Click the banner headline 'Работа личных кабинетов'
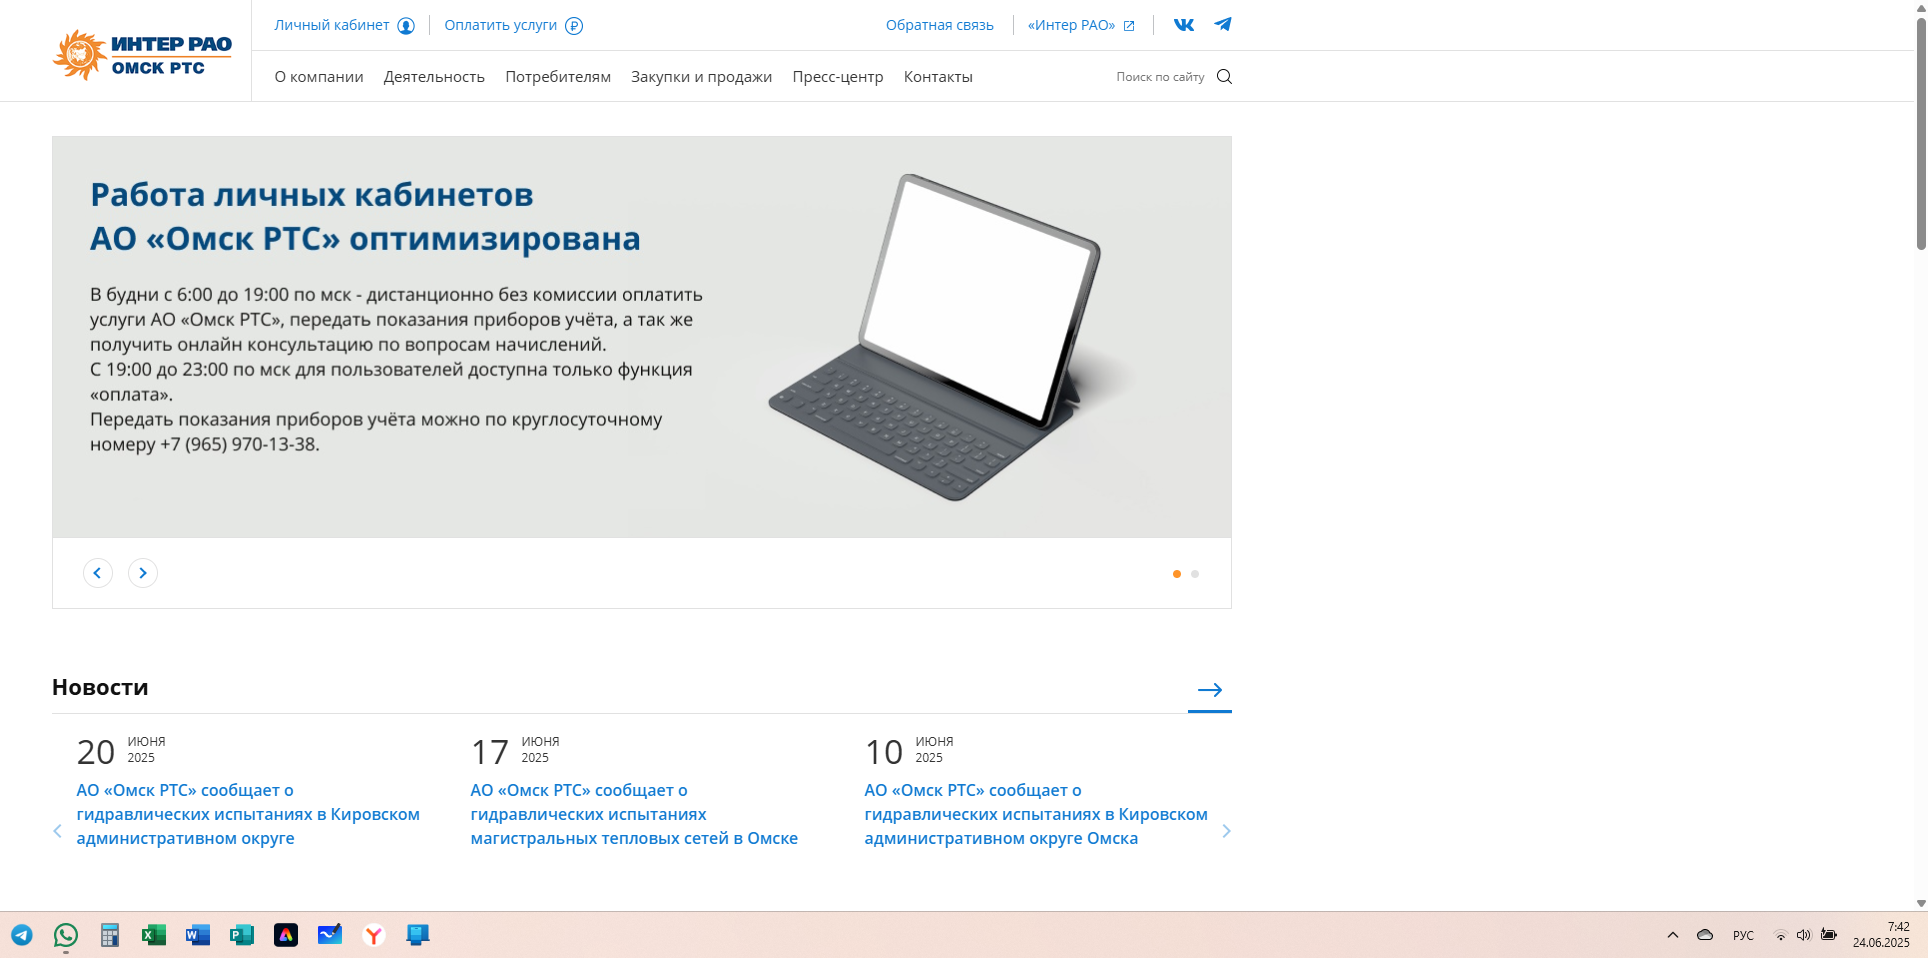The image size is (1928, 958). tap(312, 194)
